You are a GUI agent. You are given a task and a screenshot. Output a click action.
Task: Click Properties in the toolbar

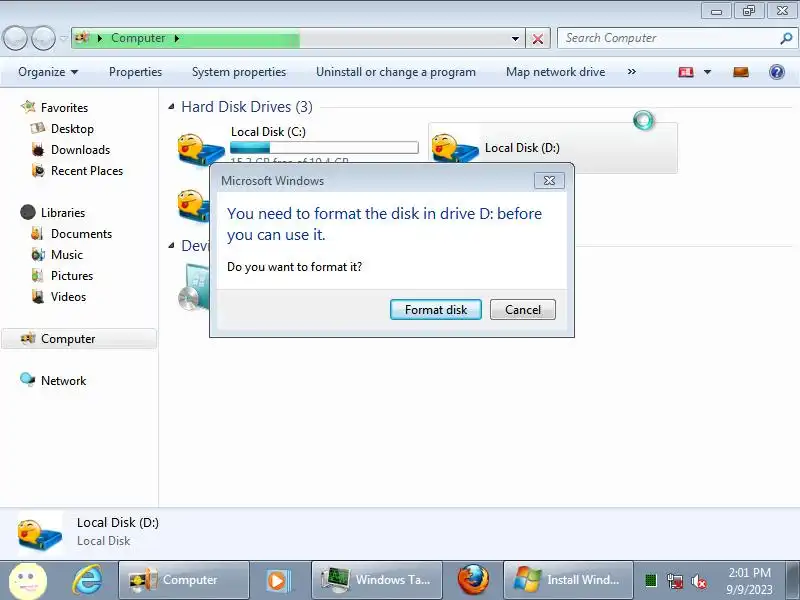click(x=135, y=72)
